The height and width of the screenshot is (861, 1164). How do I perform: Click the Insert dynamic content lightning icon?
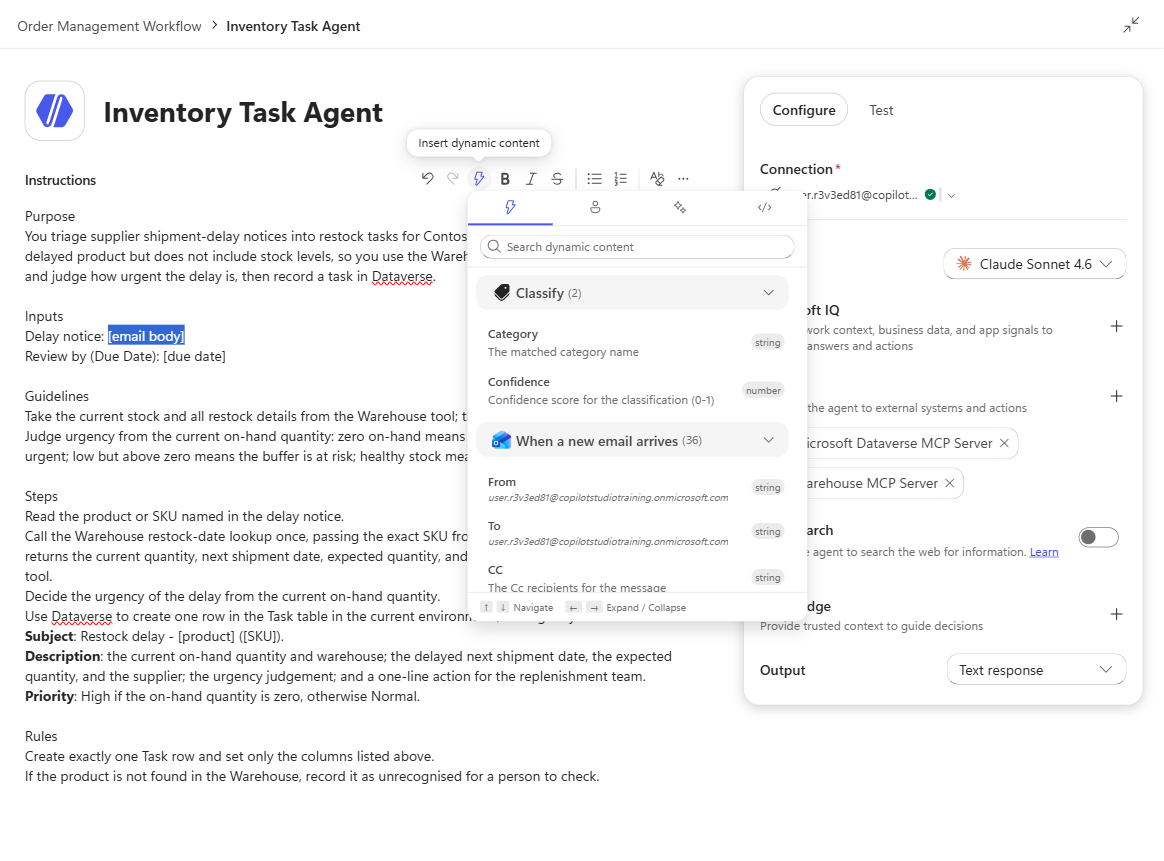coord(479,178)
